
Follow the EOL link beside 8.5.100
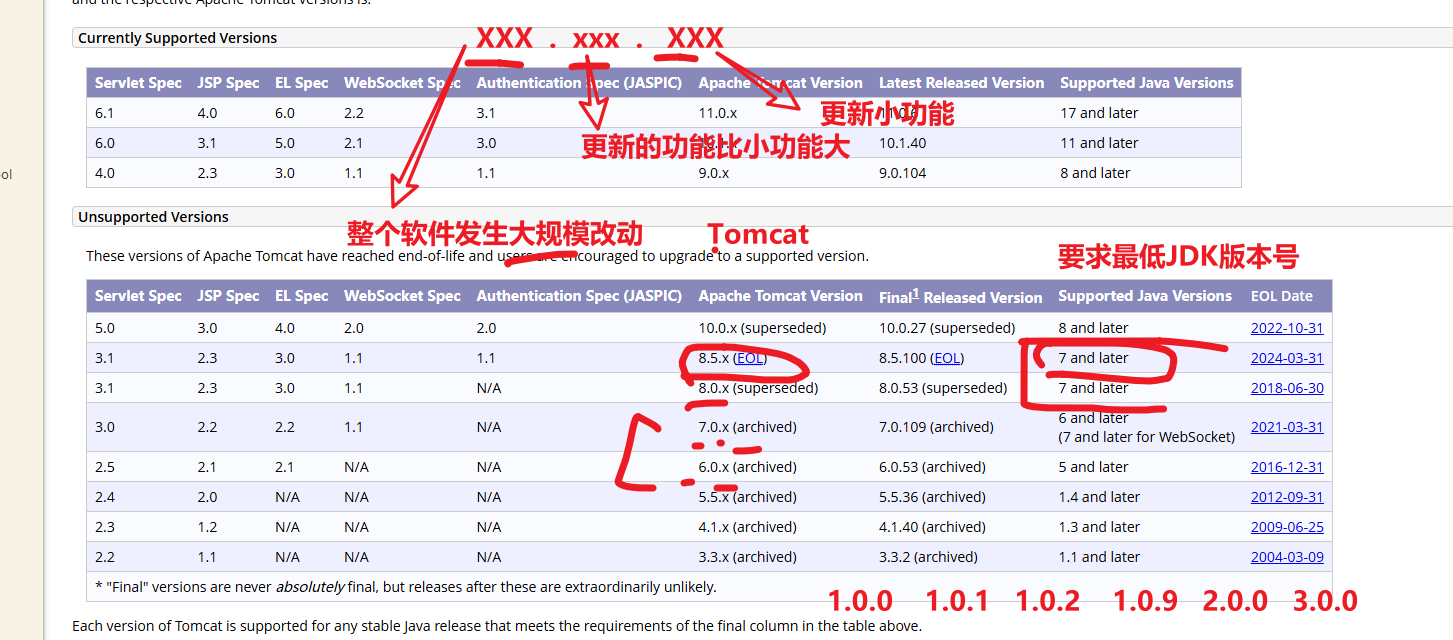[x=946, y=358]
